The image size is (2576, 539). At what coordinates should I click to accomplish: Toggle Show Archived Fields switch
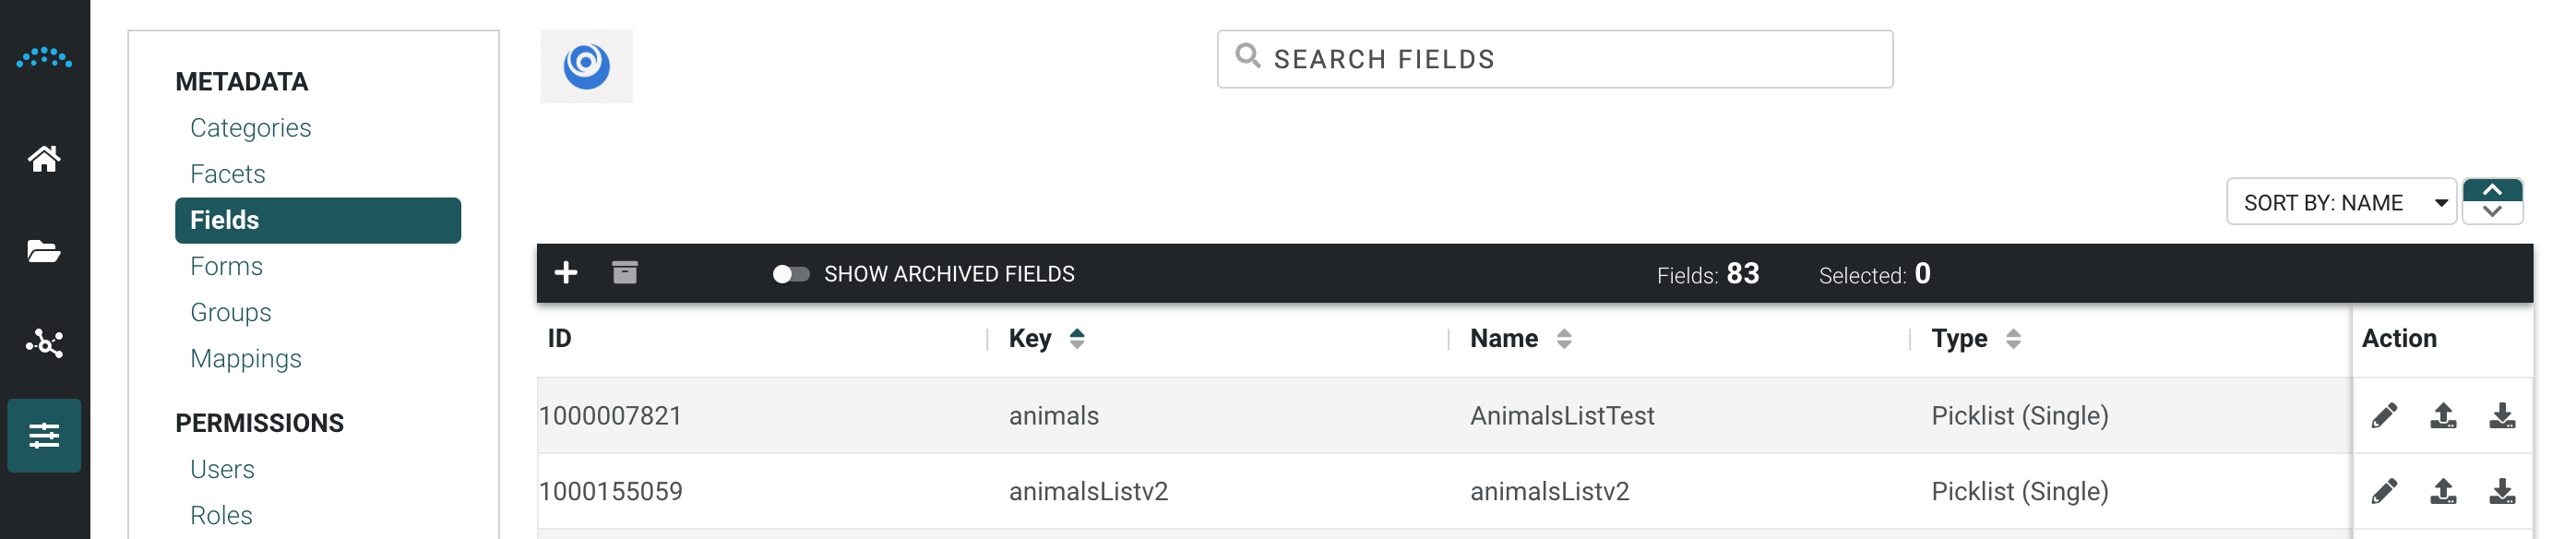pos(791,274)
